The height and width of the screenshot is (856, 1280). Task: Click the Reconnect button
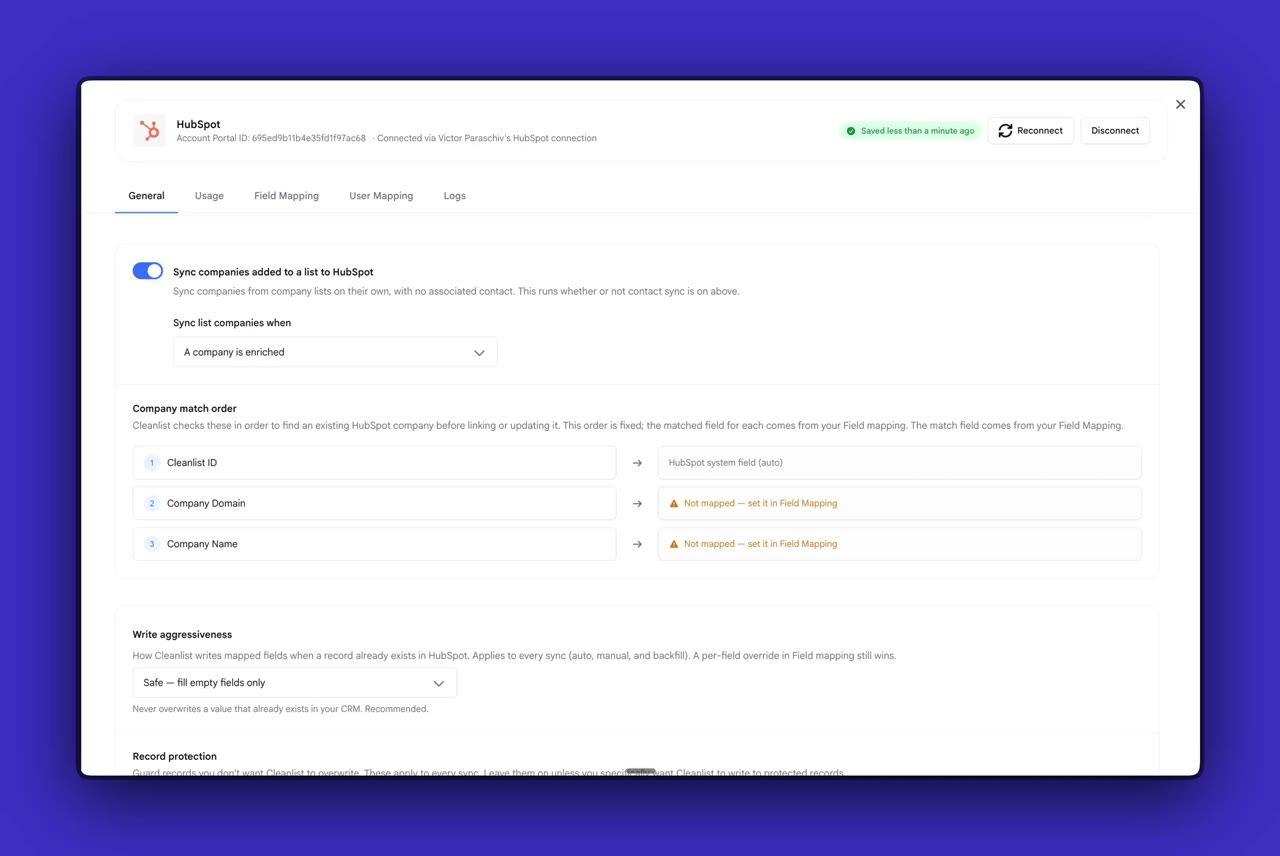[1031, 131]
